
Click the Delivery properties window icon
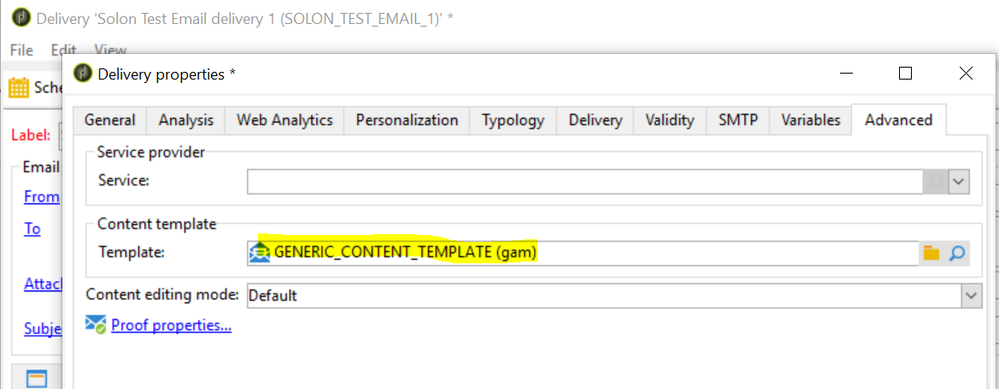[83, 73]
